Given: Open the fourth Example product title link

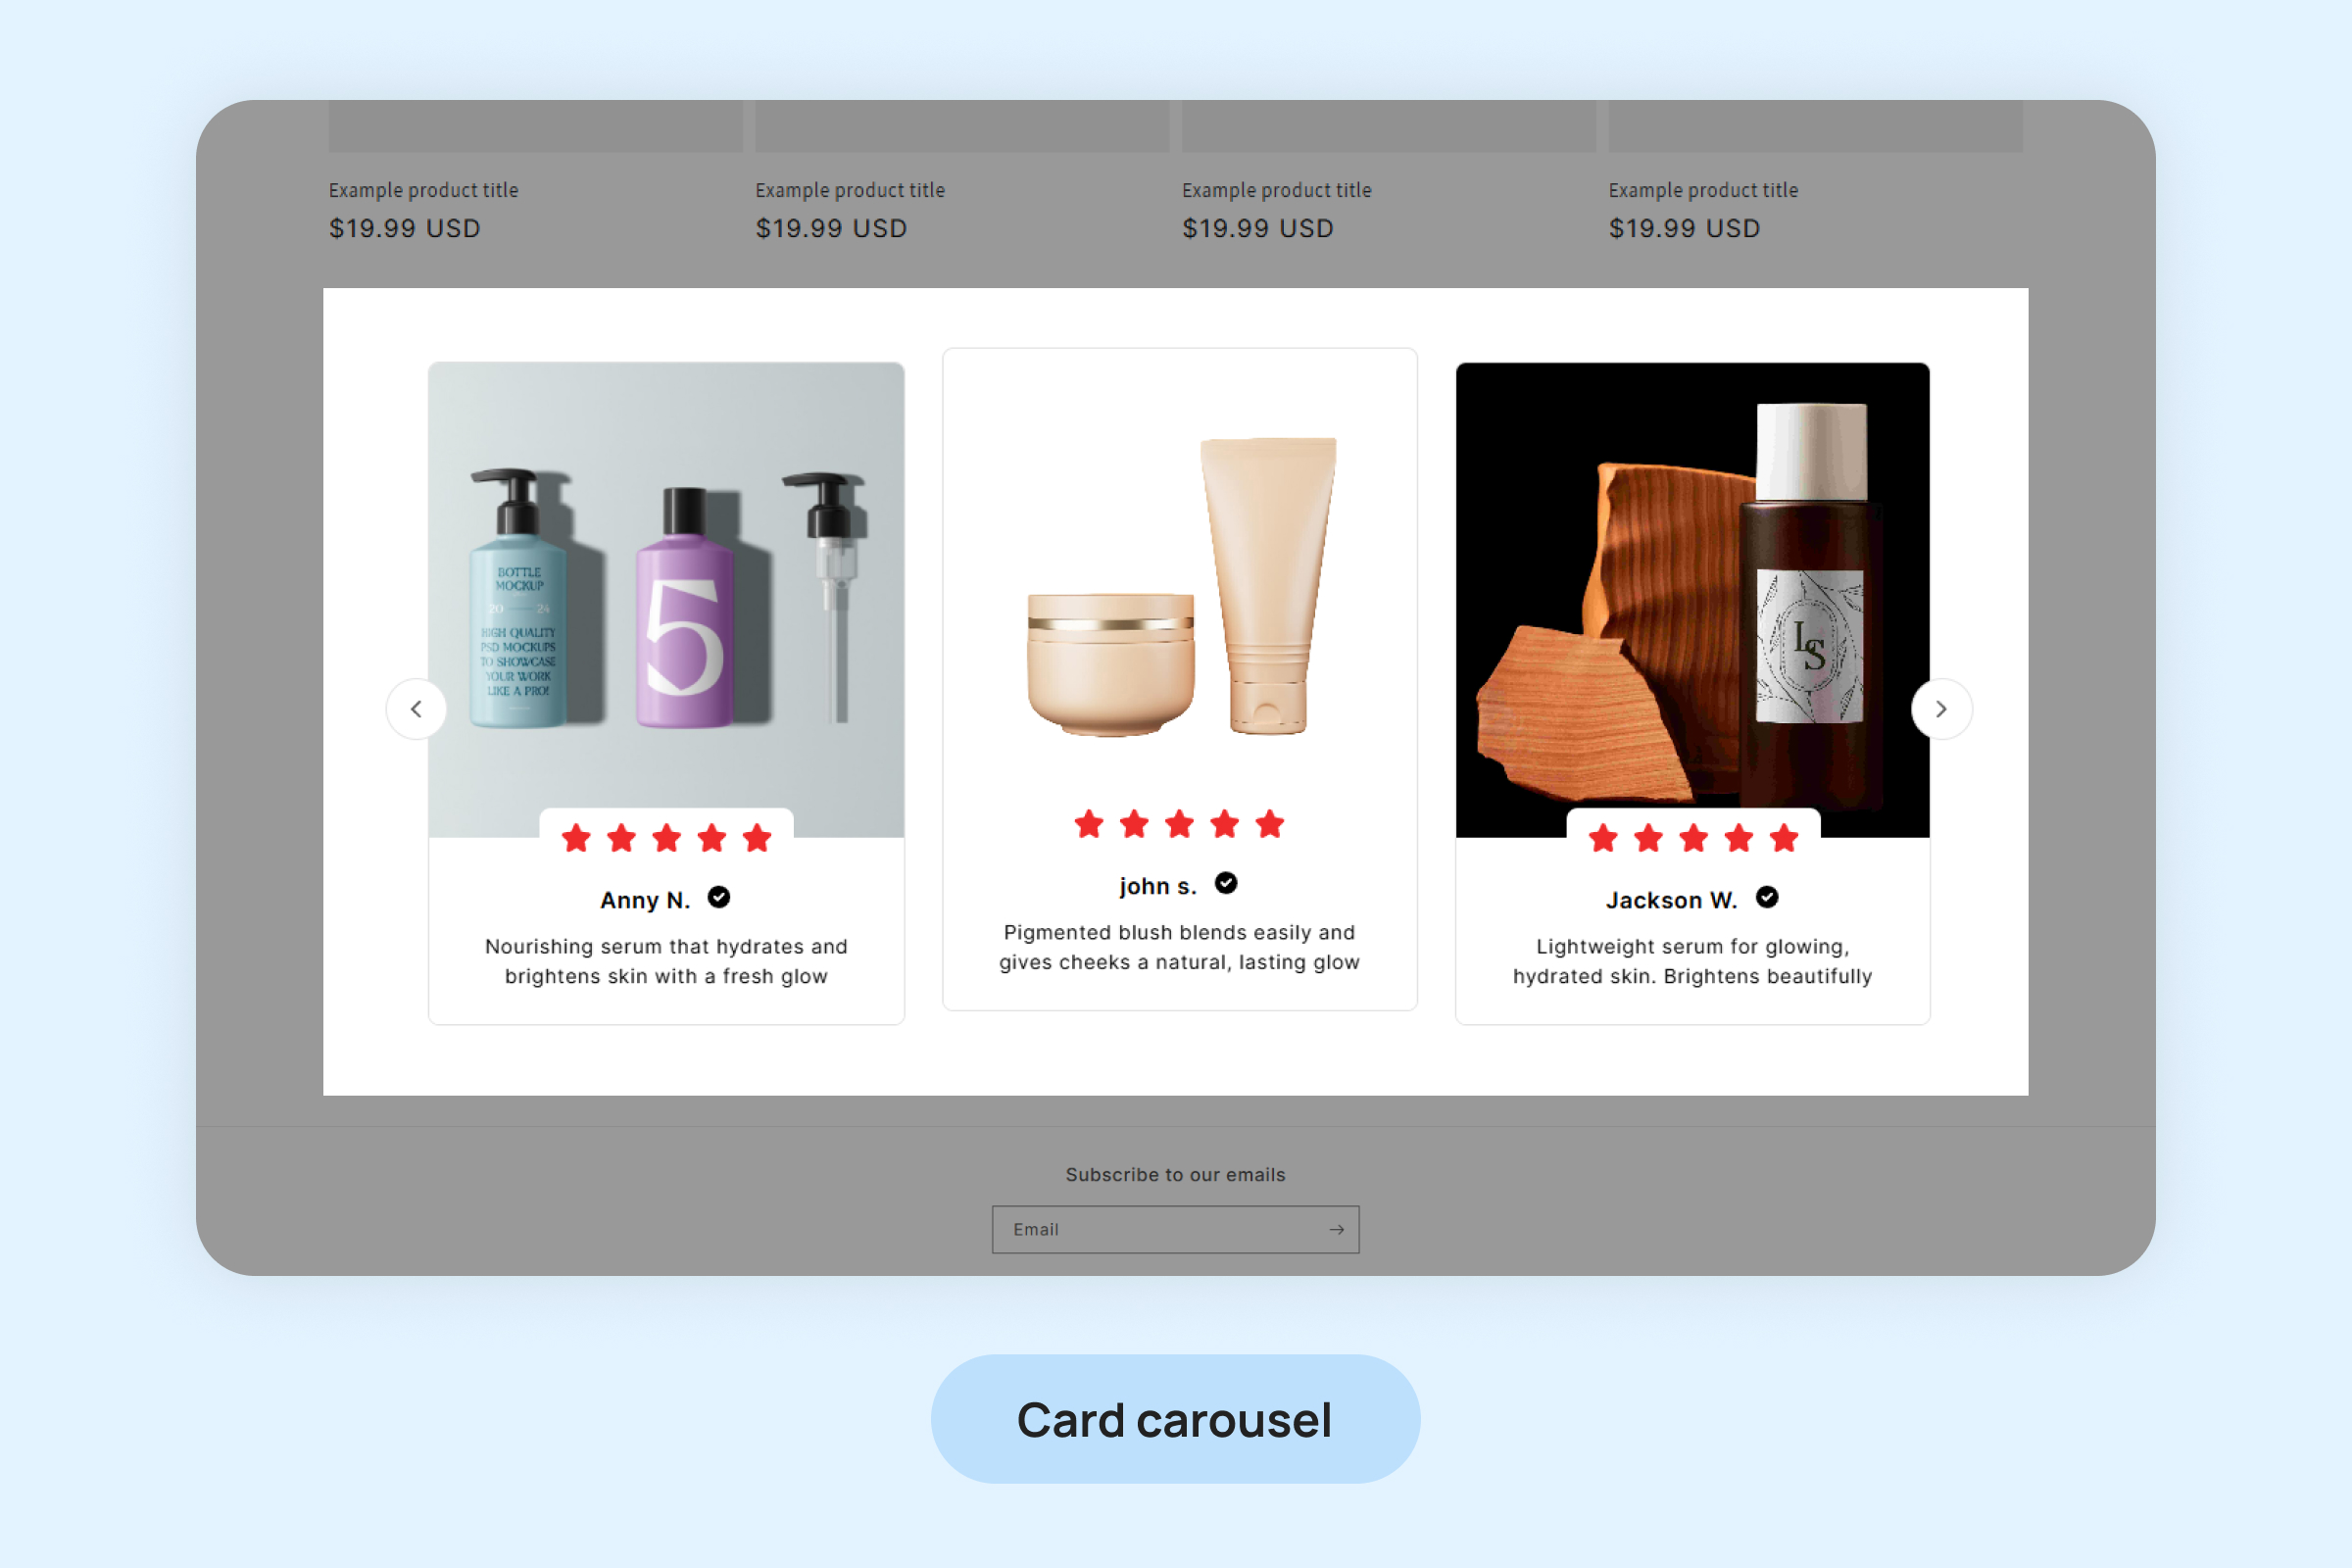Looking at the screenshot, I should pos(1703,190).
